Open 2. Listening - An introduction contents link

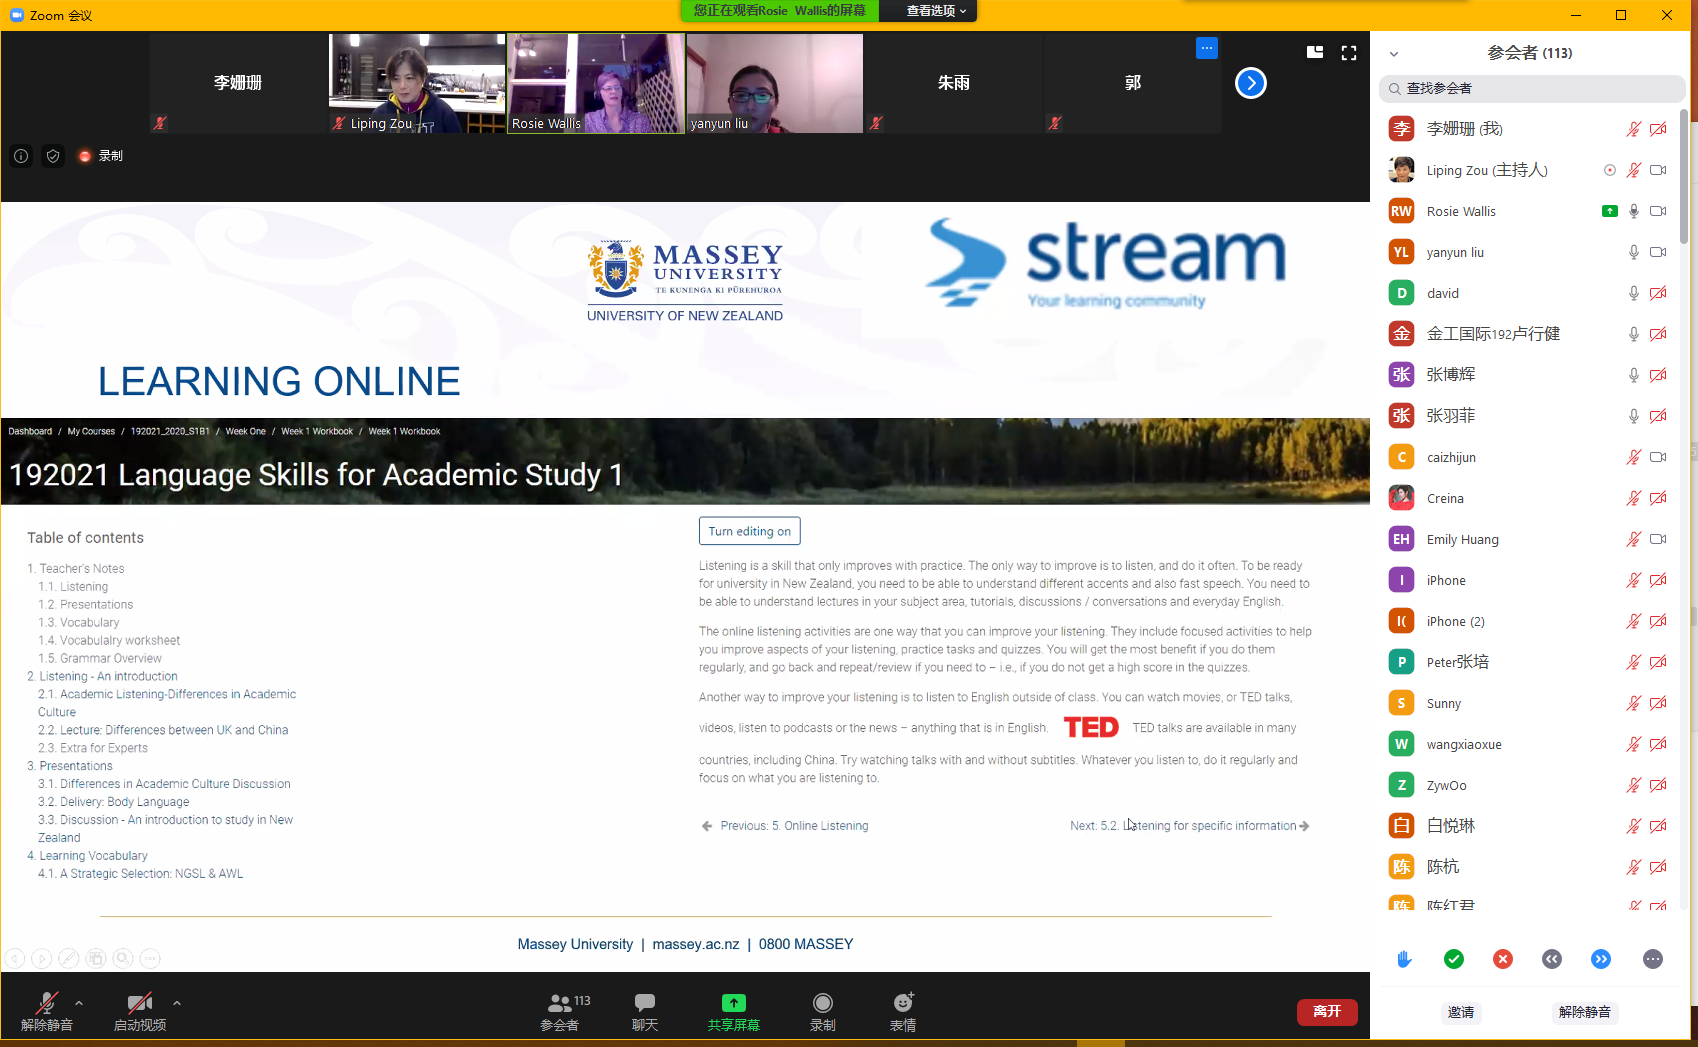102,676
